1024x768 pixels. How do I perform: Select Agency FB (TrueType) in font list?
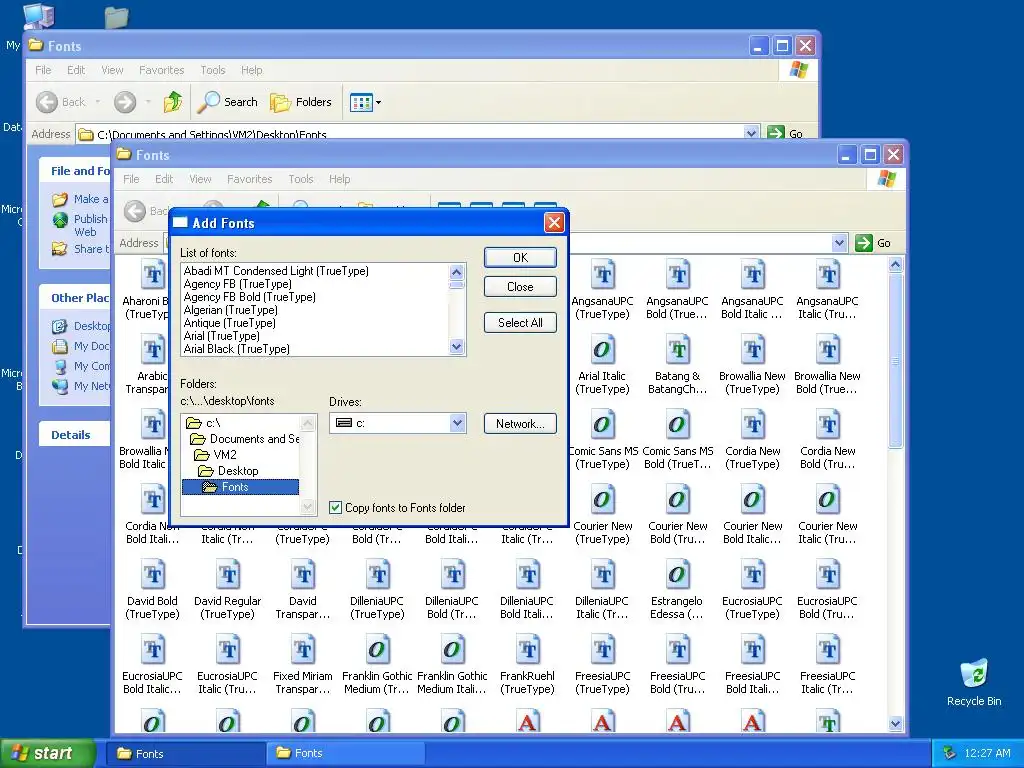click(238, 283)
